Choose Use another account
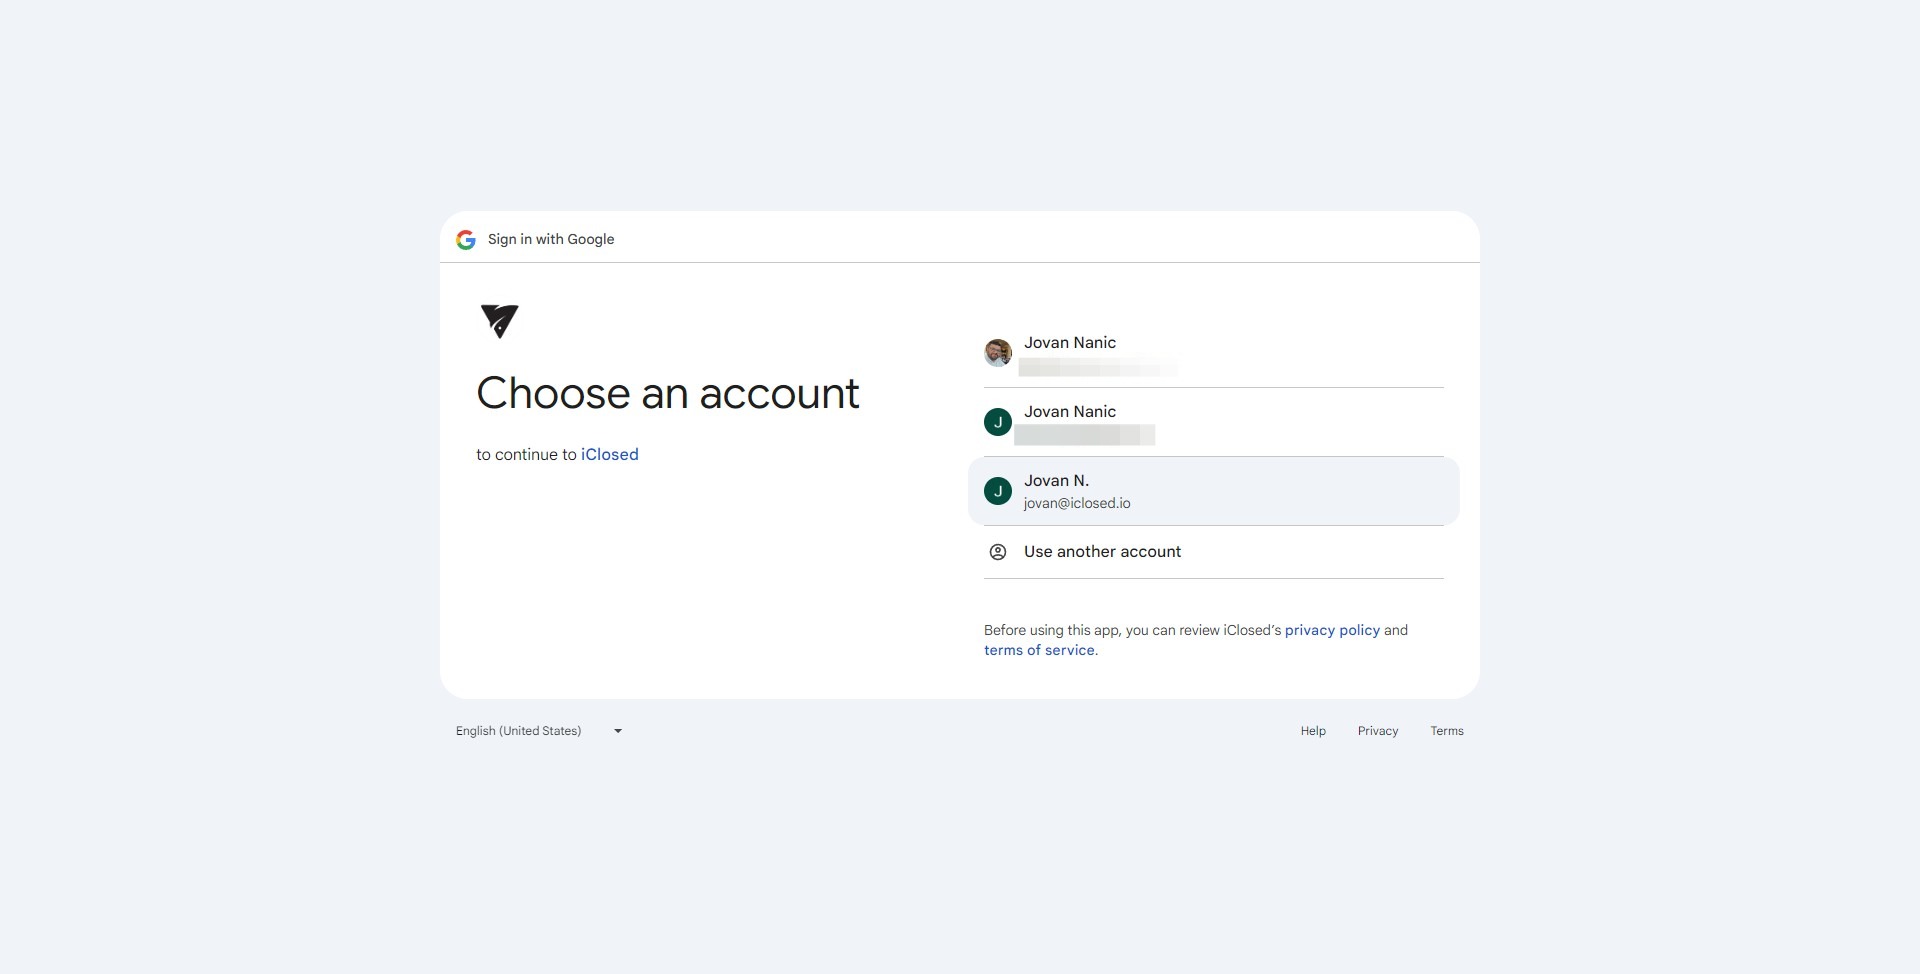The image size is (1920, 974). [x=1102, y=552]
